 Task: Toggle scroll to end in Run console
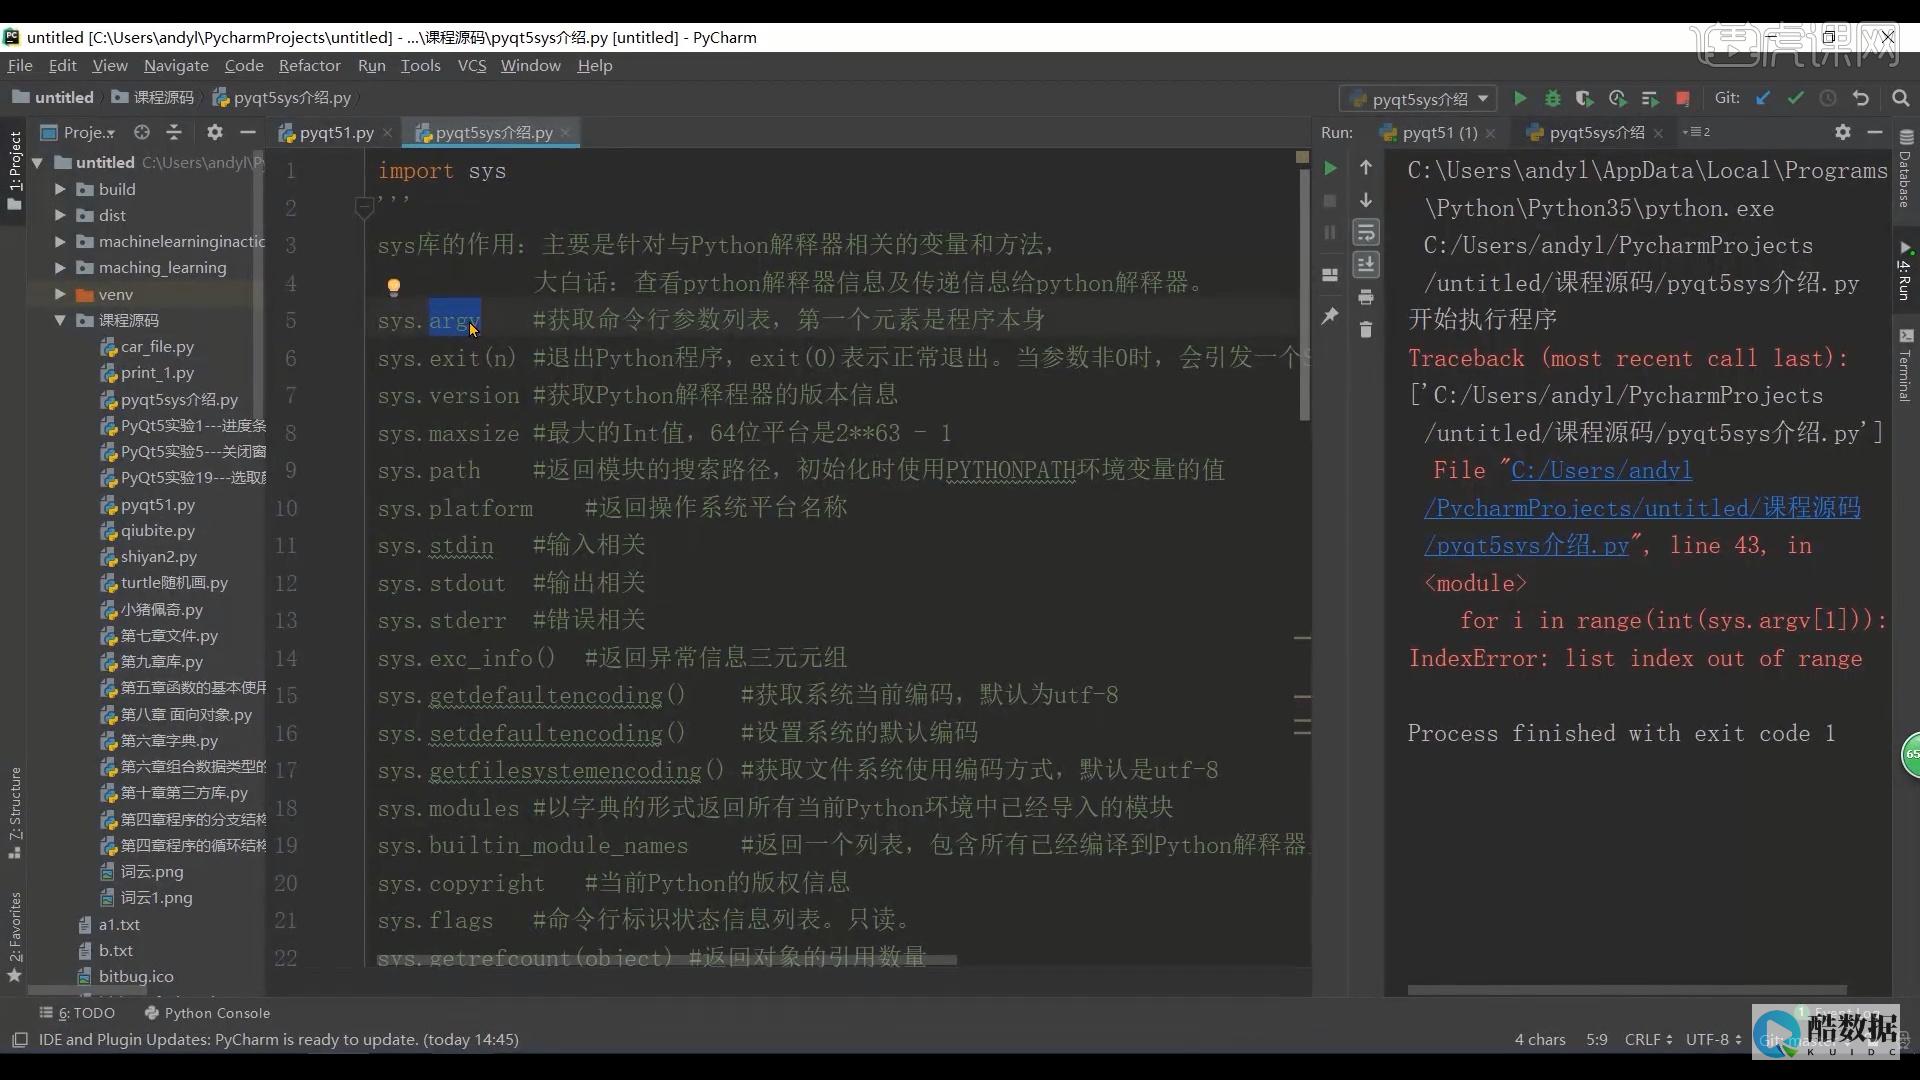[1366, 265]
